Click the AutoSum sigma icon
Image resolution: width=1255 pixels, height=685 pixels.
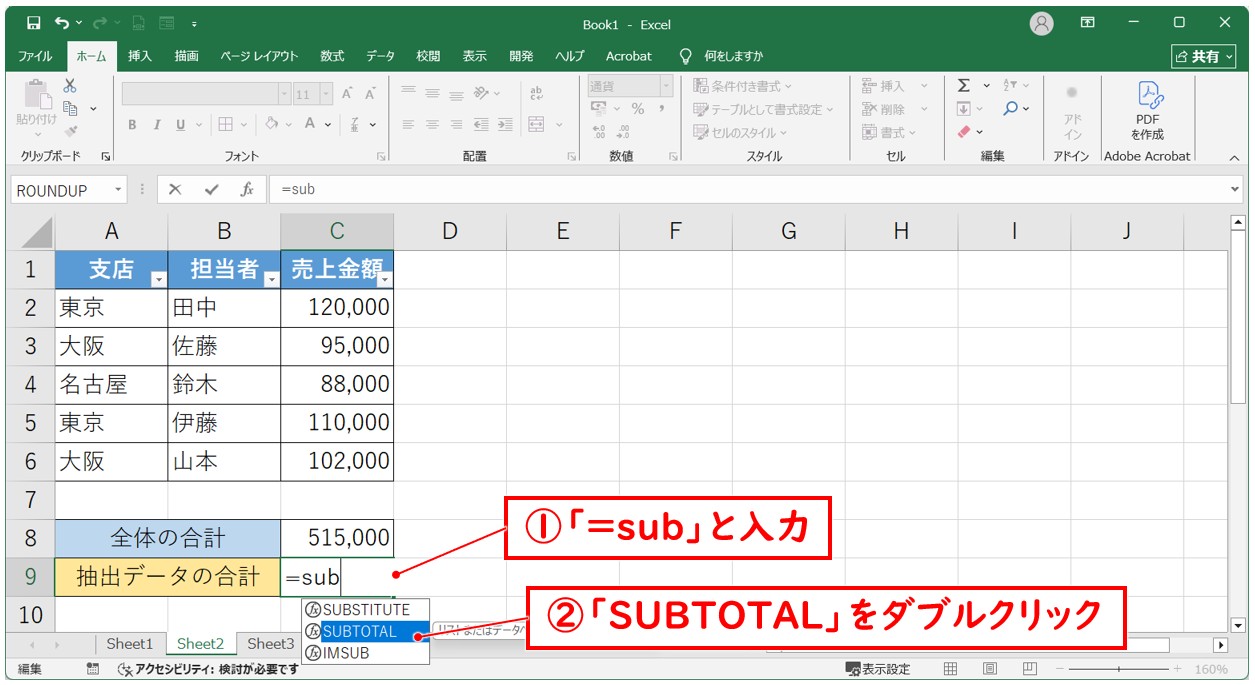click(x=964, y=86)
